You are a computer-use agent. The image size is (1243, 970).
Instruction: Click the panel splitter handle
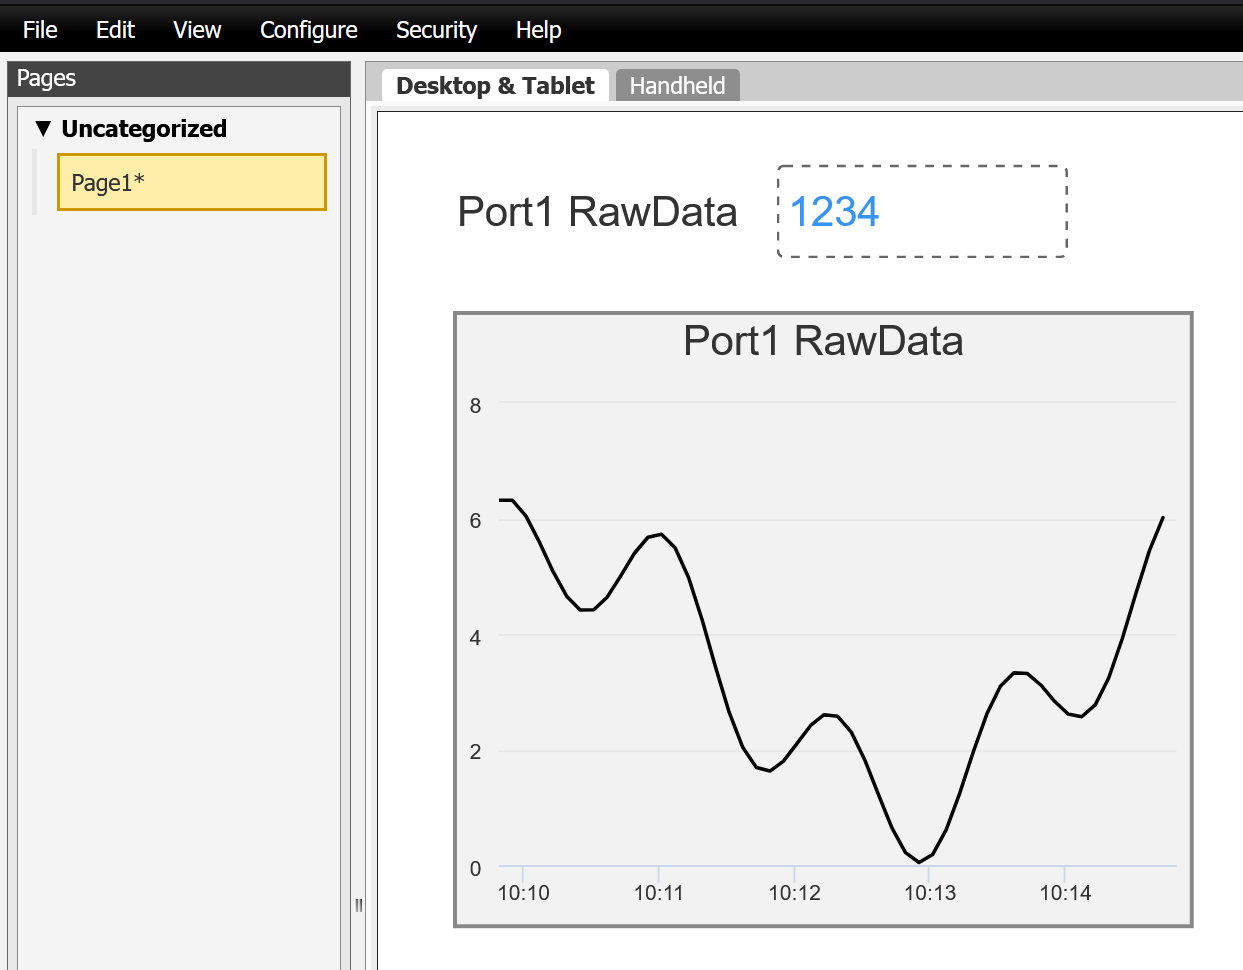tap(358, 906)
